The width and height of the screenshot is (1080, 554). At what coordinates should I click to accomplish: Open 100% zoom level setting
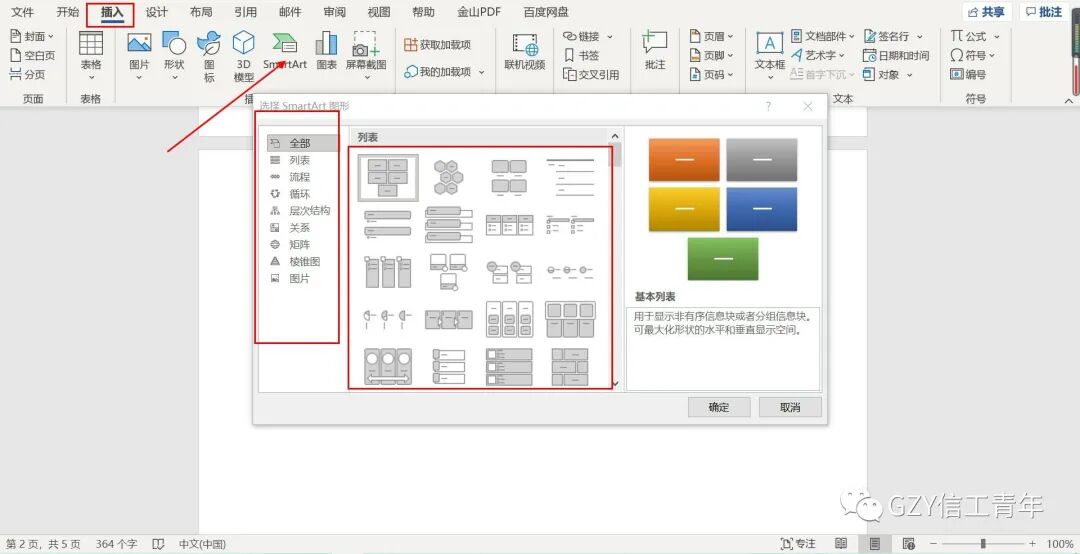click(1059, 544)
